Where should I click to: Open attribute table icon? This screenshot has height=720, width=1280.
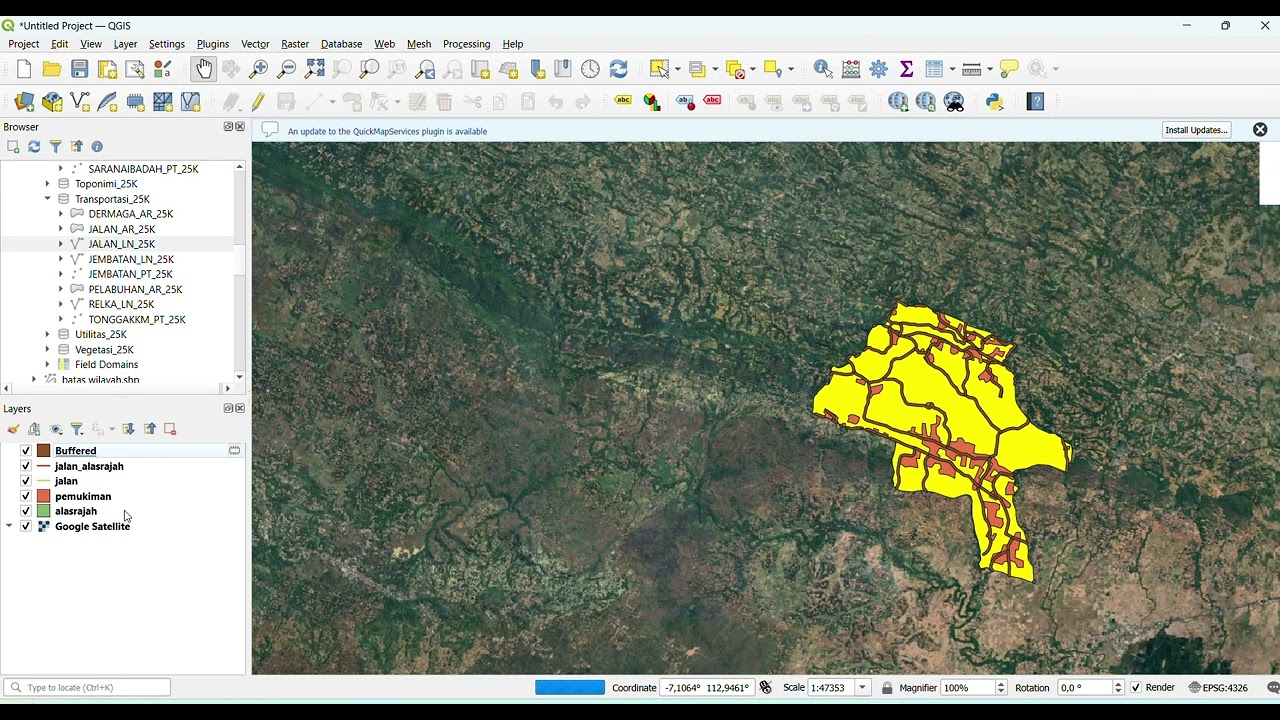tap(934, 69)
